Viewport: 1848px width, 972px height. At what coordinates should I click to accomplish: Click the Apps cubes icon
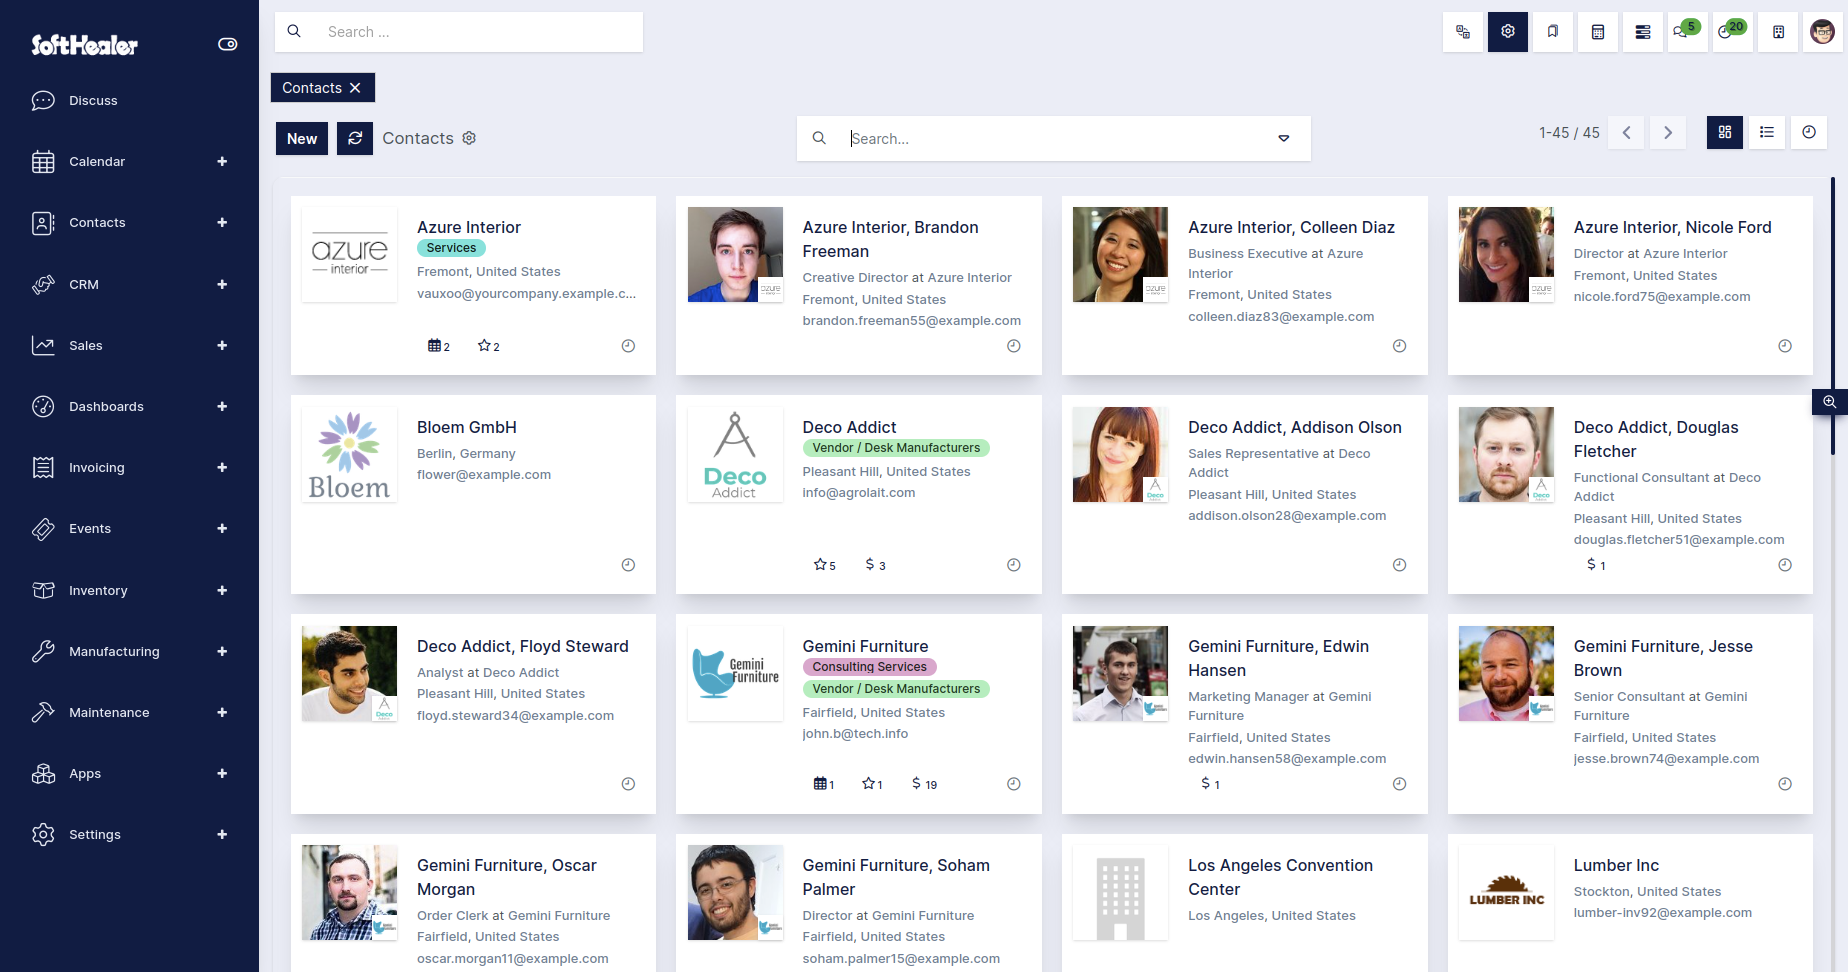(x=43, y=773)
